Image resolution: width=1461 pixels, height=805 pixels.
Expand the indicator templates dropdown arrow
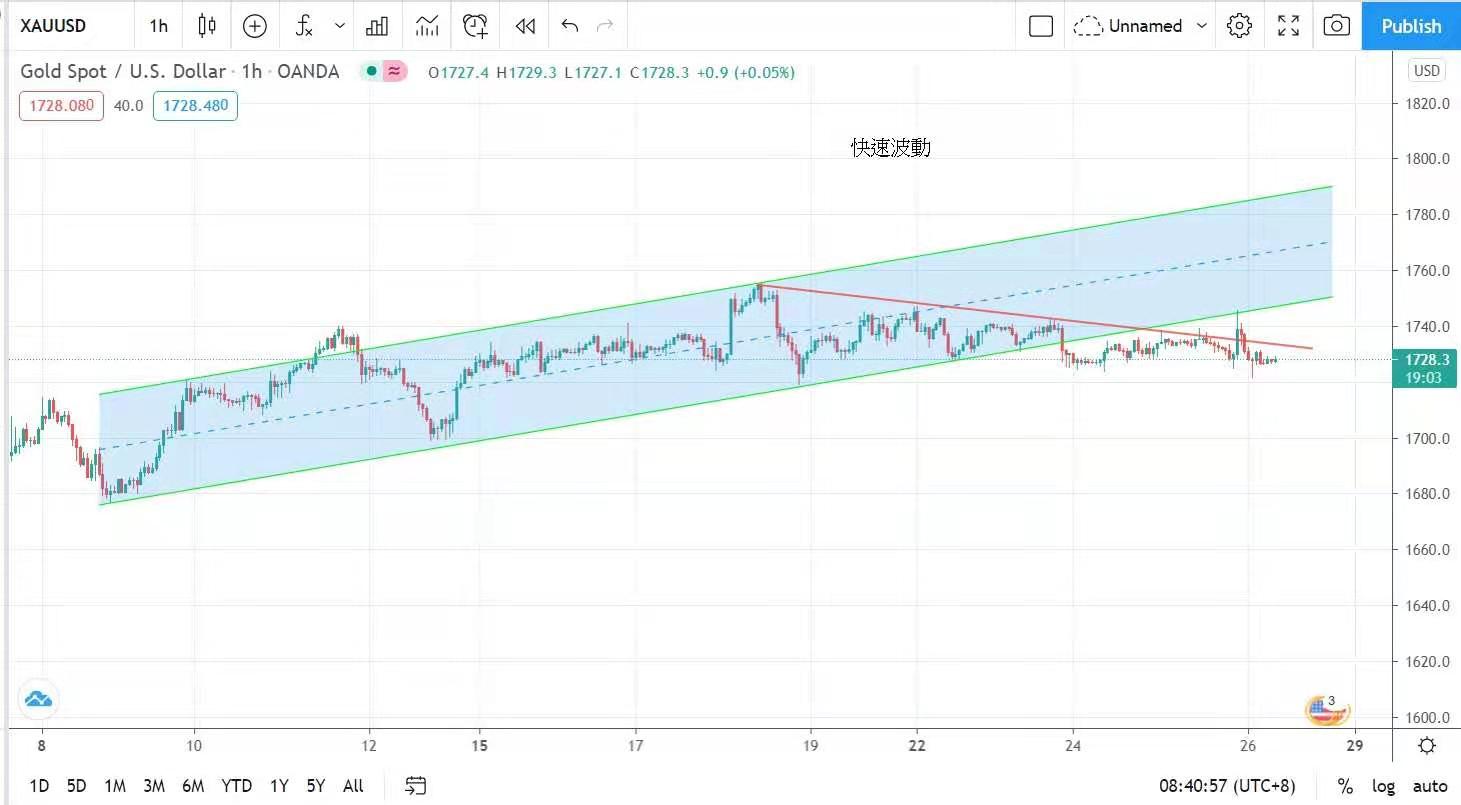[341, 26]
